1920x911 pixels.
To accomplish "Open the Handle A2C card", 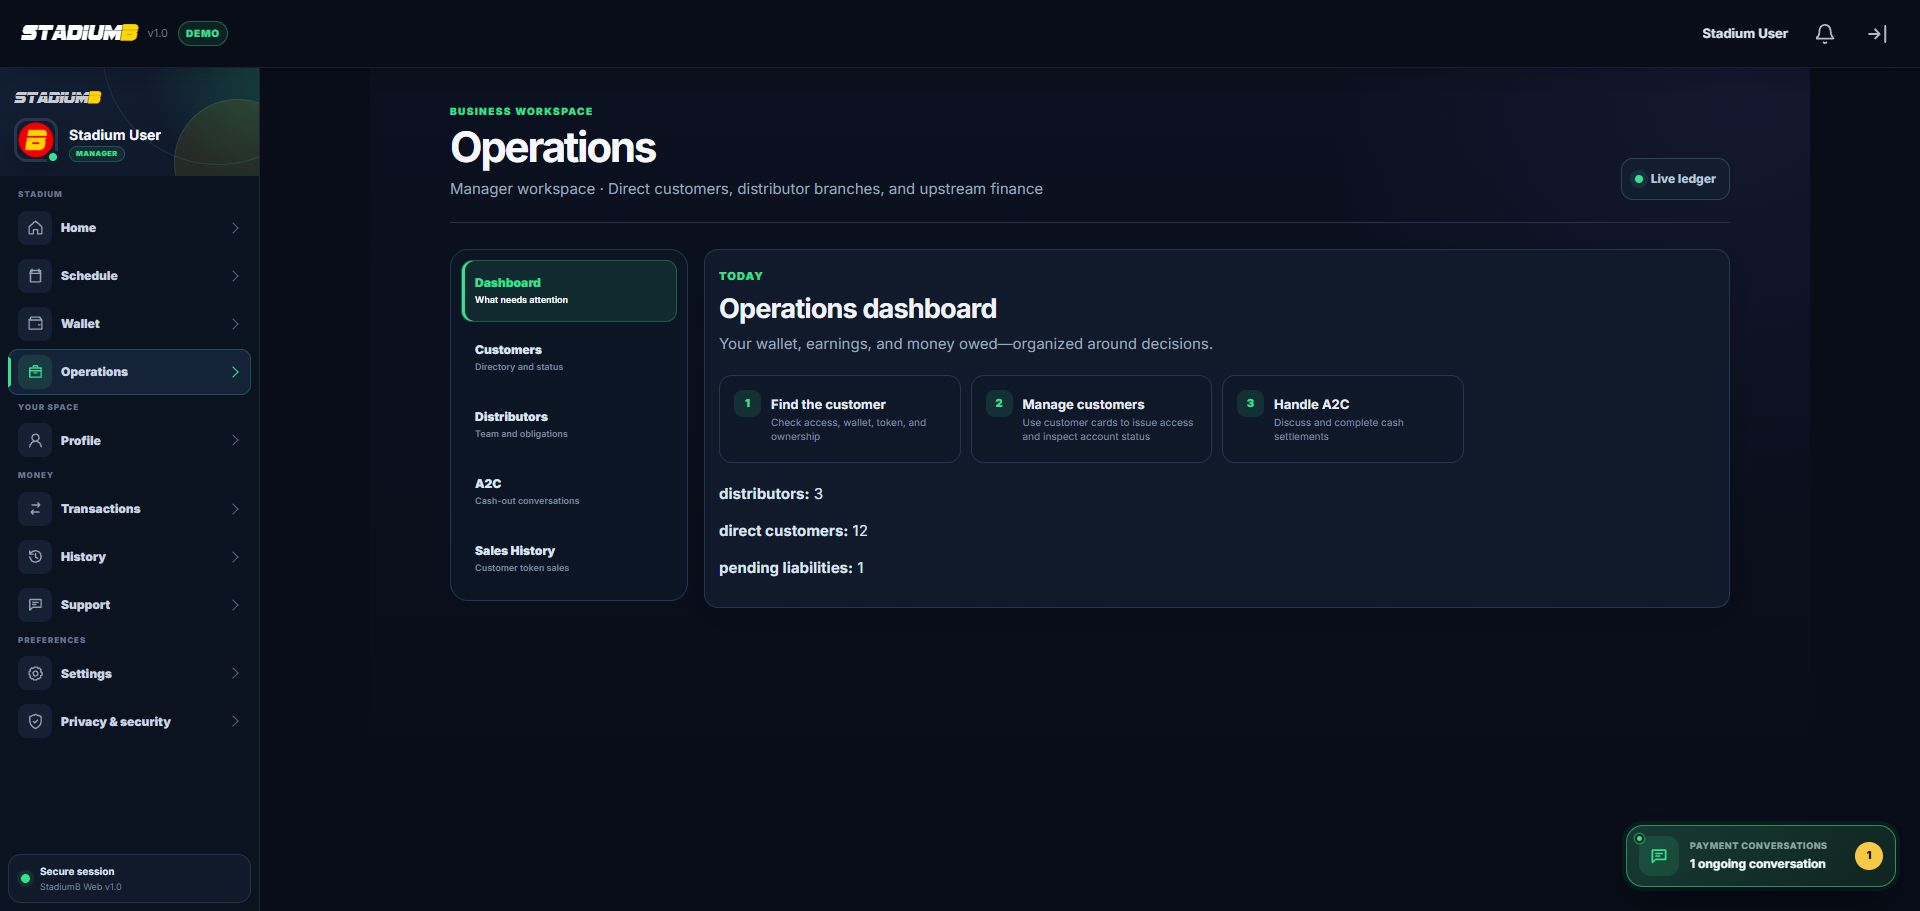I will coord(1343,419).
